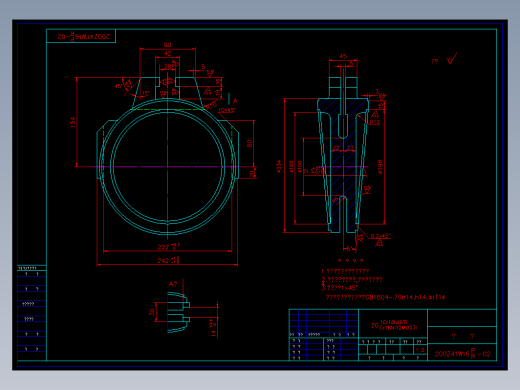The width and height of the screenshot is (520, 390).
Task: Select the 242 overall width dimension
Action: tap(168, 260)
